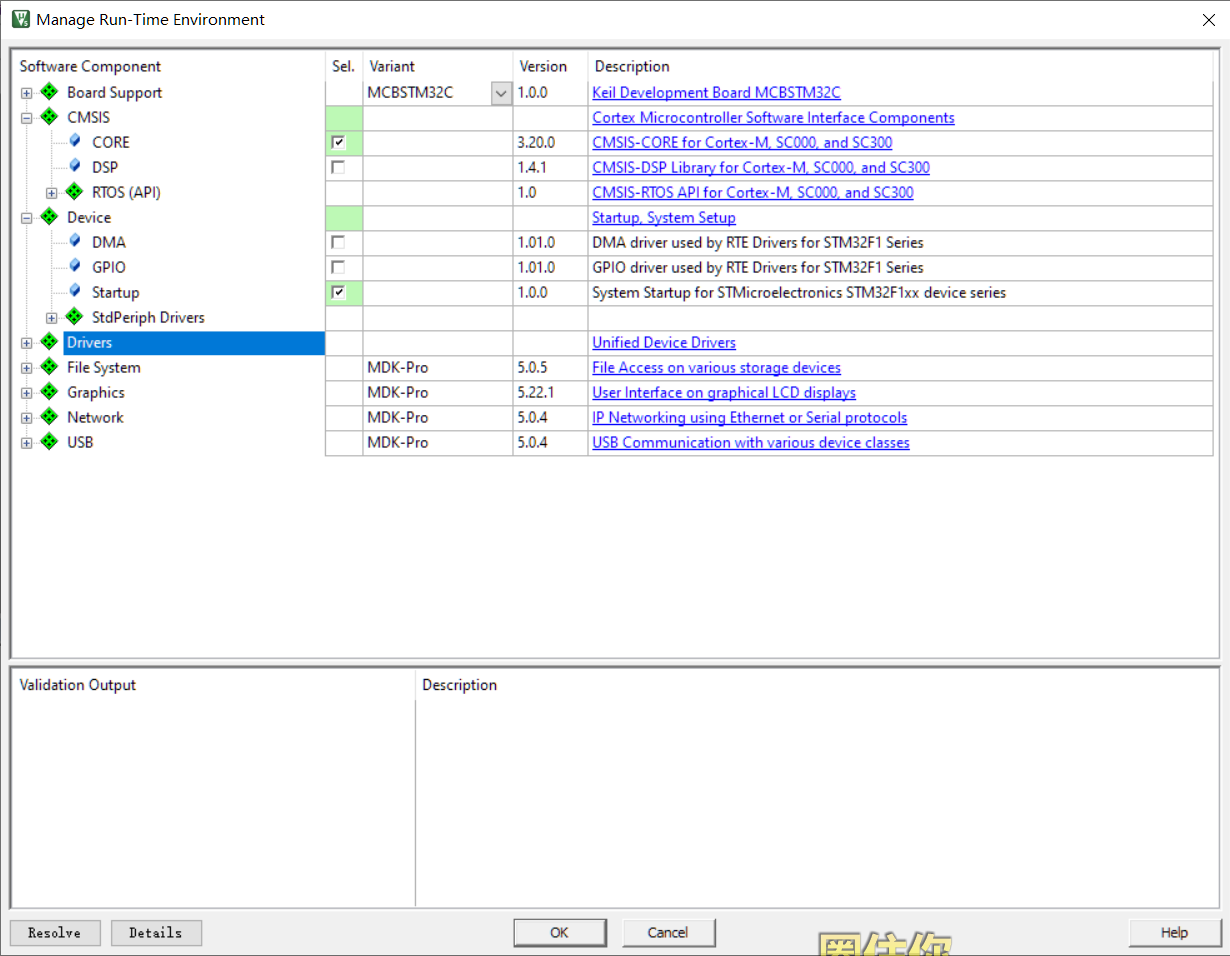Open CMSIS-CORE for Cortex-M link
This screenshot has height=956, width=1230.
(742, 142)
